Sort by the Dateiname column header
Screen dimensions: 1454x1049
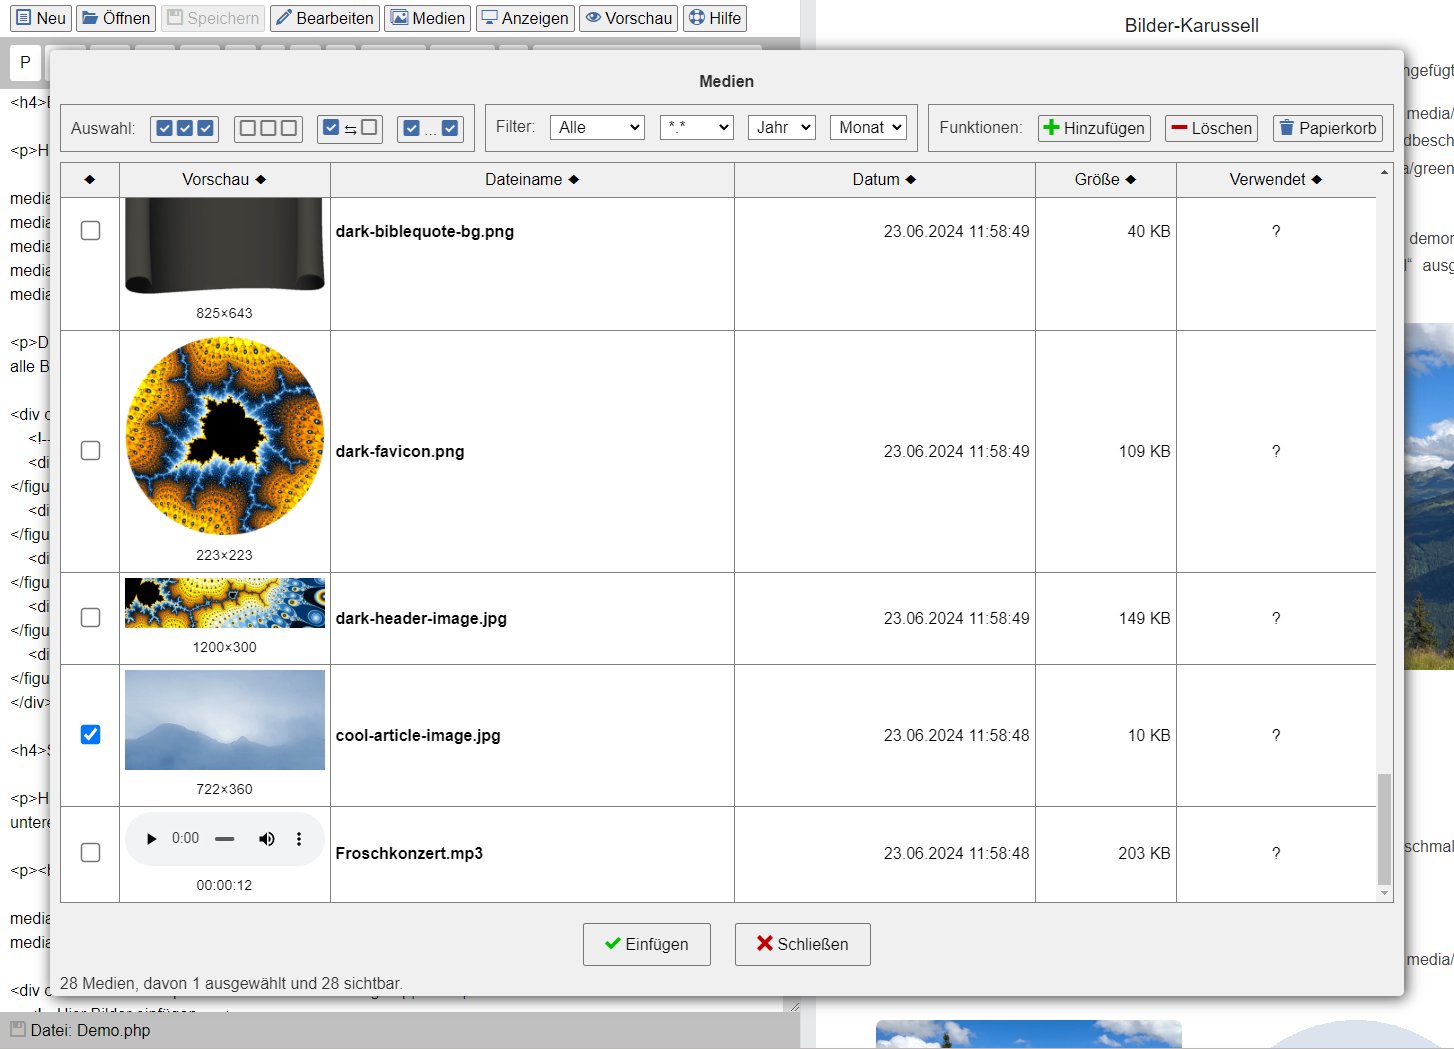coord(532,180)
